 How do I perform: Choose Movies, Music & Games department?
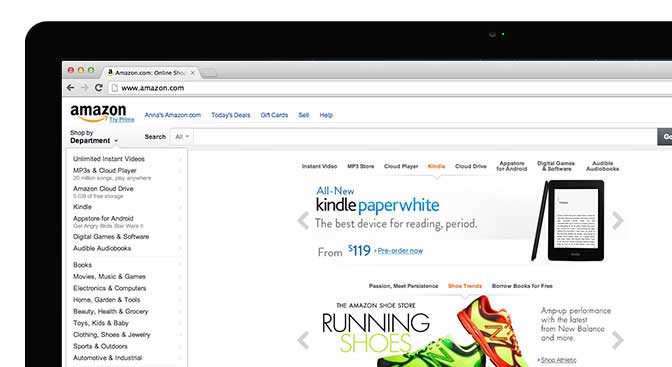[x=109, y=277]
